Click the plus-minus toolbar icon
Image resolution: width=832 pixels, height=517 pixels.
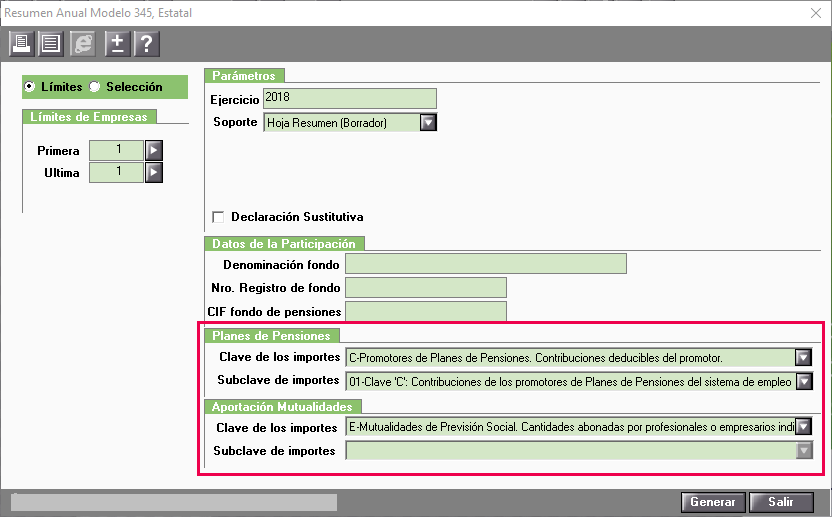117,44
